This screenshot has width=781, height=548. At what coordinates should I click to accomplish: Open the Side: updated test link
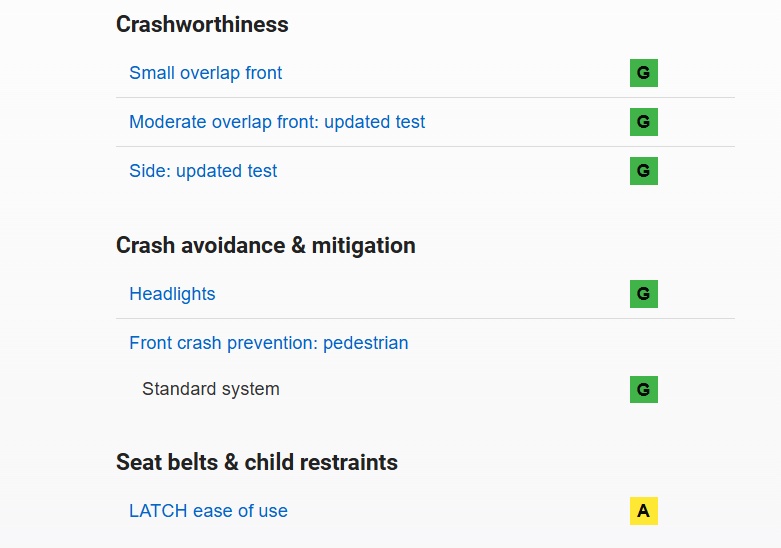point(203,171)
